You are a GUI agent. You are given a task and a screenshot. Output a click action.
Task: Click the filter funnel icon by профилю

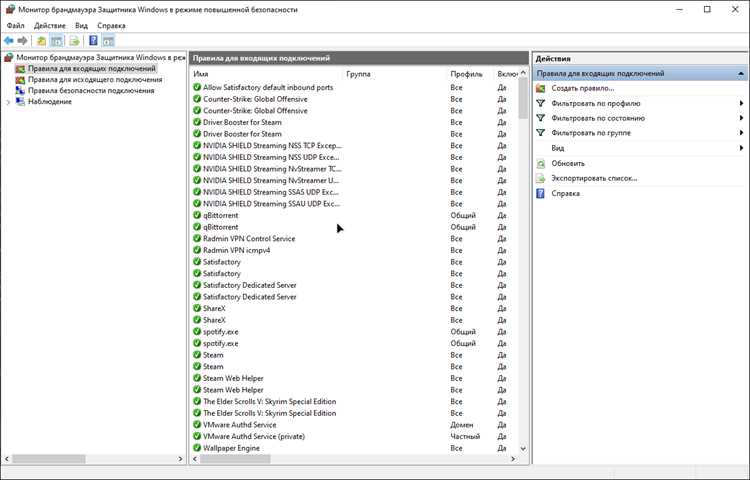point(540,103)
